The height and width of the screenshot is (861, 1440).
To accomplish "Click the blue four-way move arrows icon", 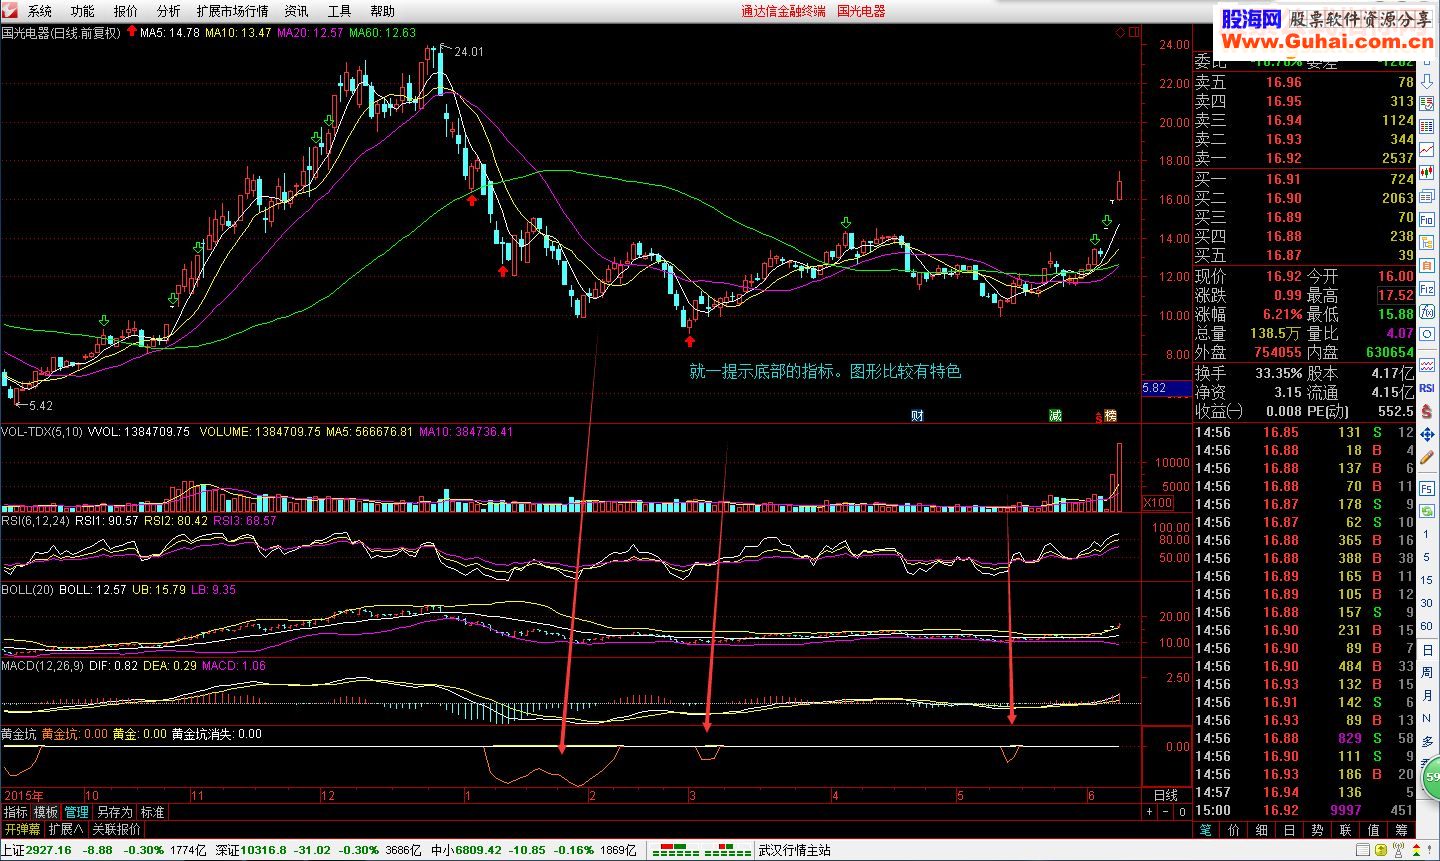I will [1427, 434].
